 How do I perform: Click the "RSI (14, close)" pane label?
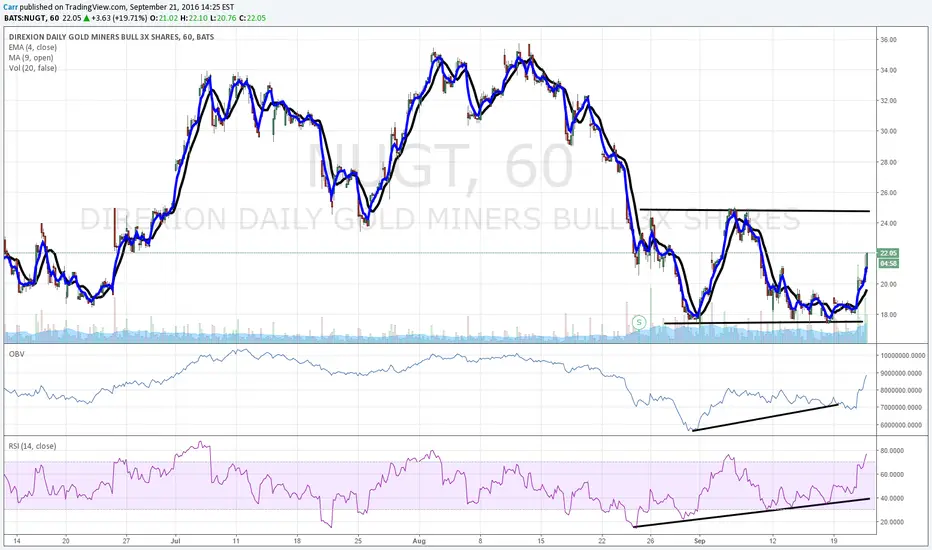point(32,446)
